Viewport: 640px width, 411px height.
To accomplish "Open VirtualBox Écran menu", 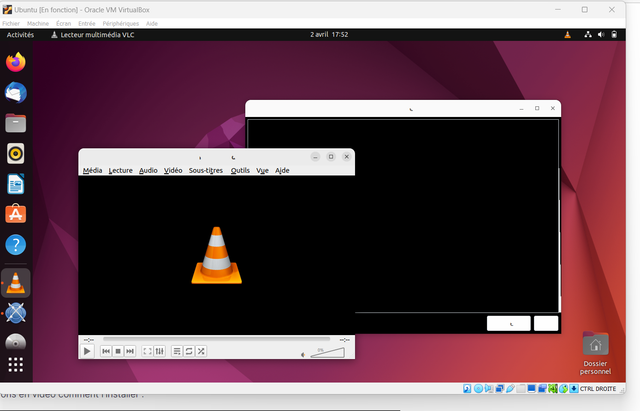I will (x=64, y=24).
